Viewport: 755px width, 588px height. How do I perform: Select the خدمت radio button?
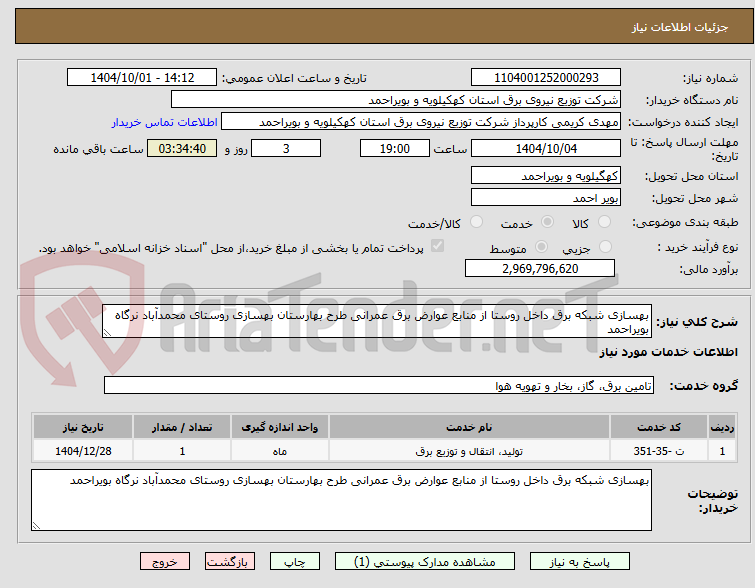pos(547,222)
